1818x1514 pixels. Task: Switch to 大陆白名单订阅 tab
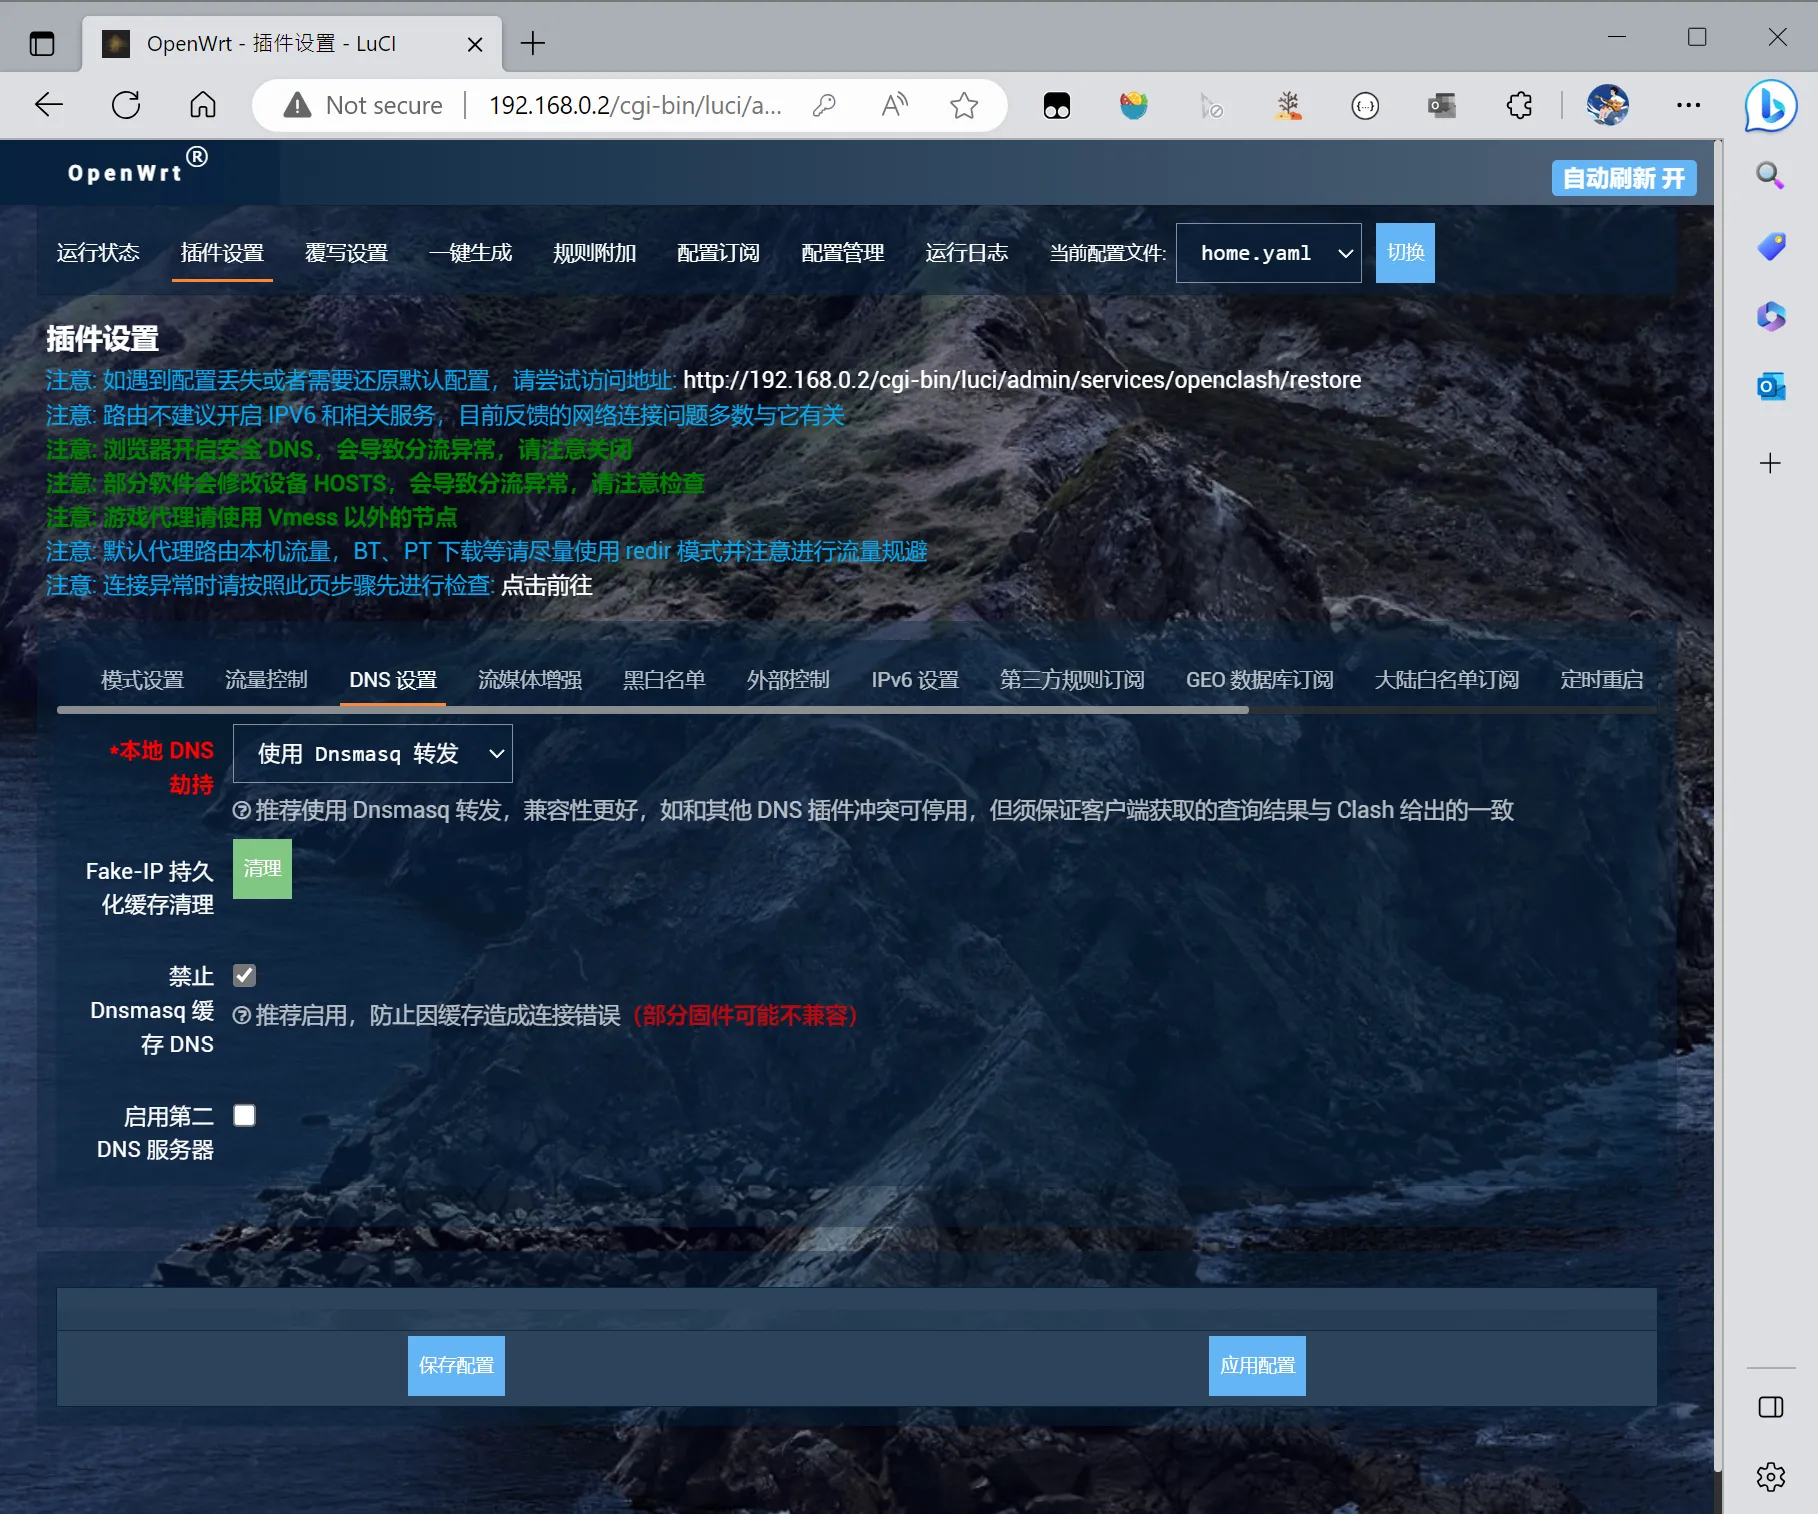click(1446, 680)
